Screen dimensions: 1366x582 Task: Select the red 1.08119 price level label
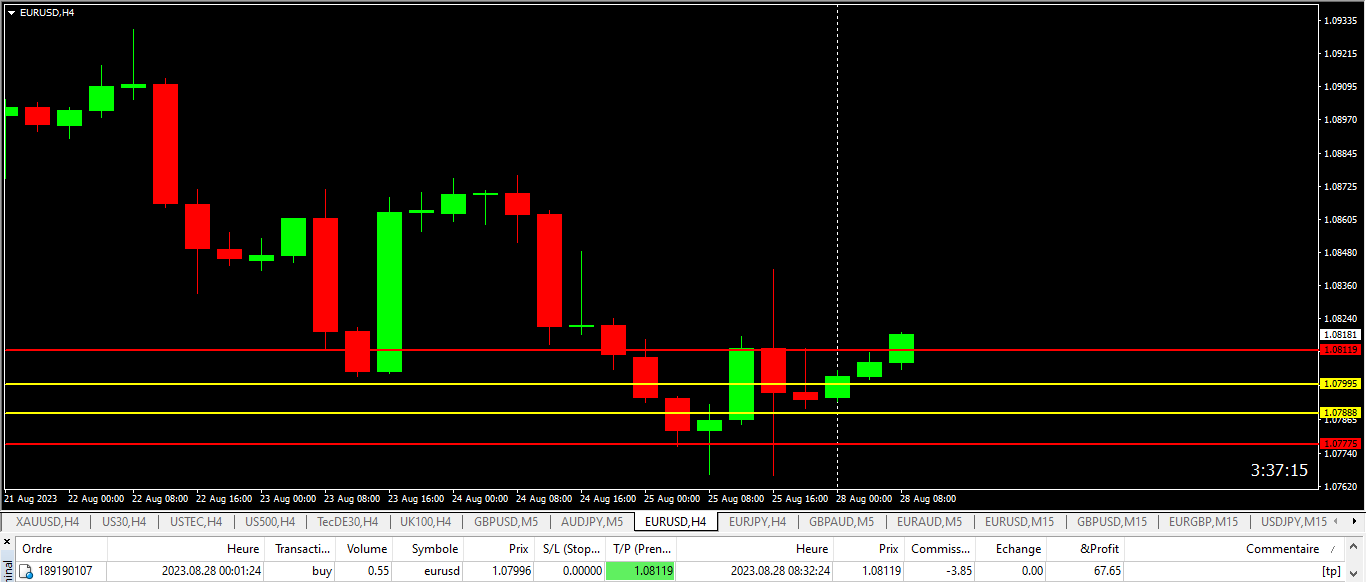[1340, 350]
